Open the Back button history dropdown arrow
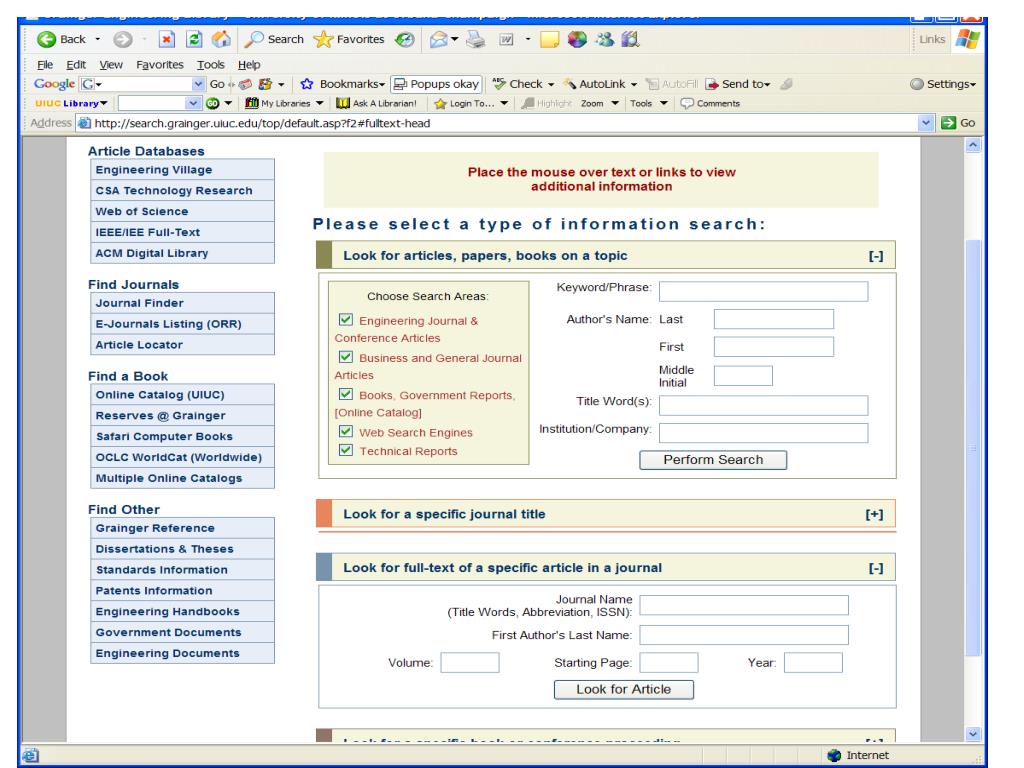 98,39
